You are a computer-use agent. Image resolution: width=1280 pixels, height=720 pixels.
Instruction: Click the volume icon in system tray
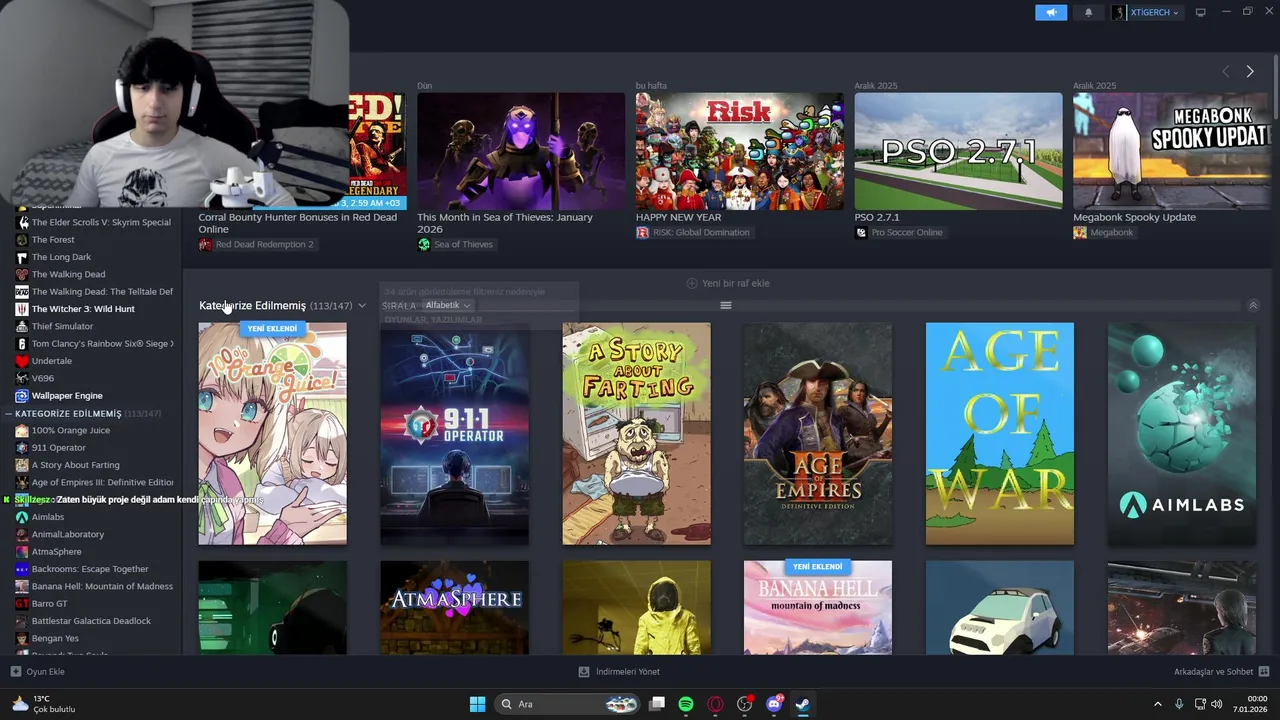click(1217, 704)
